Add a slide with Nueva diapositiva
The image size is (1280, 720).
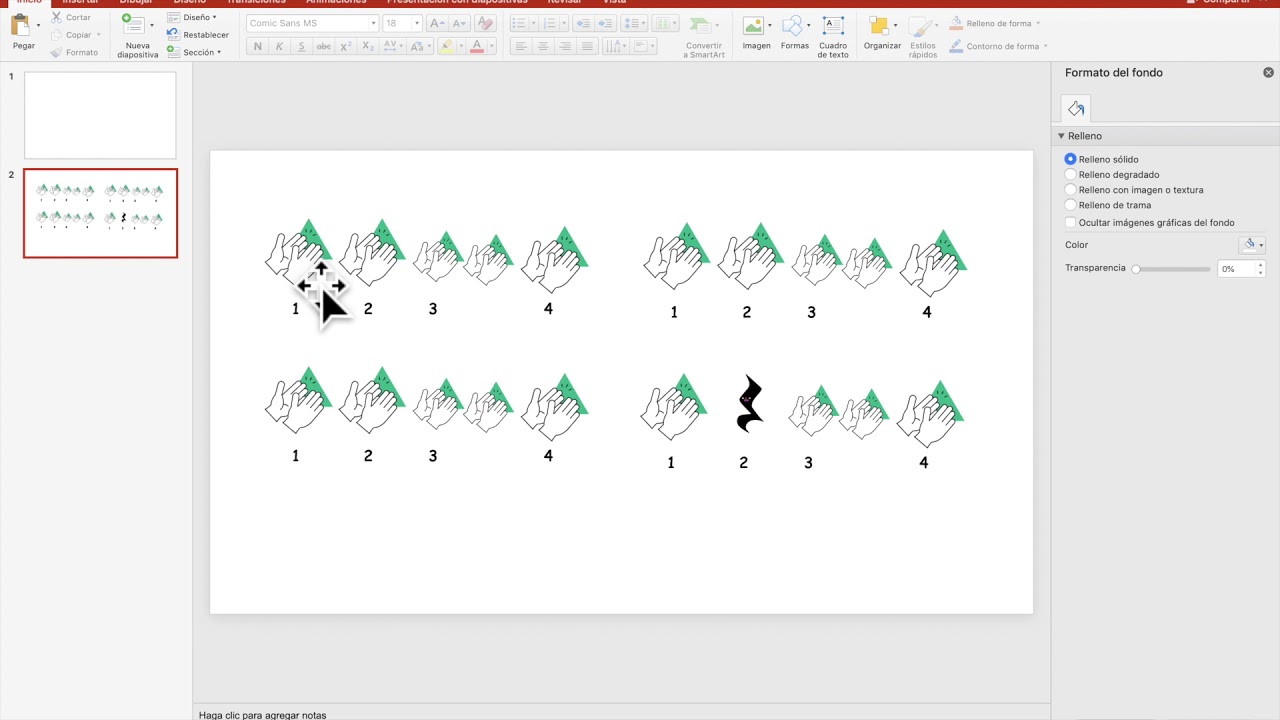[133, 26]
